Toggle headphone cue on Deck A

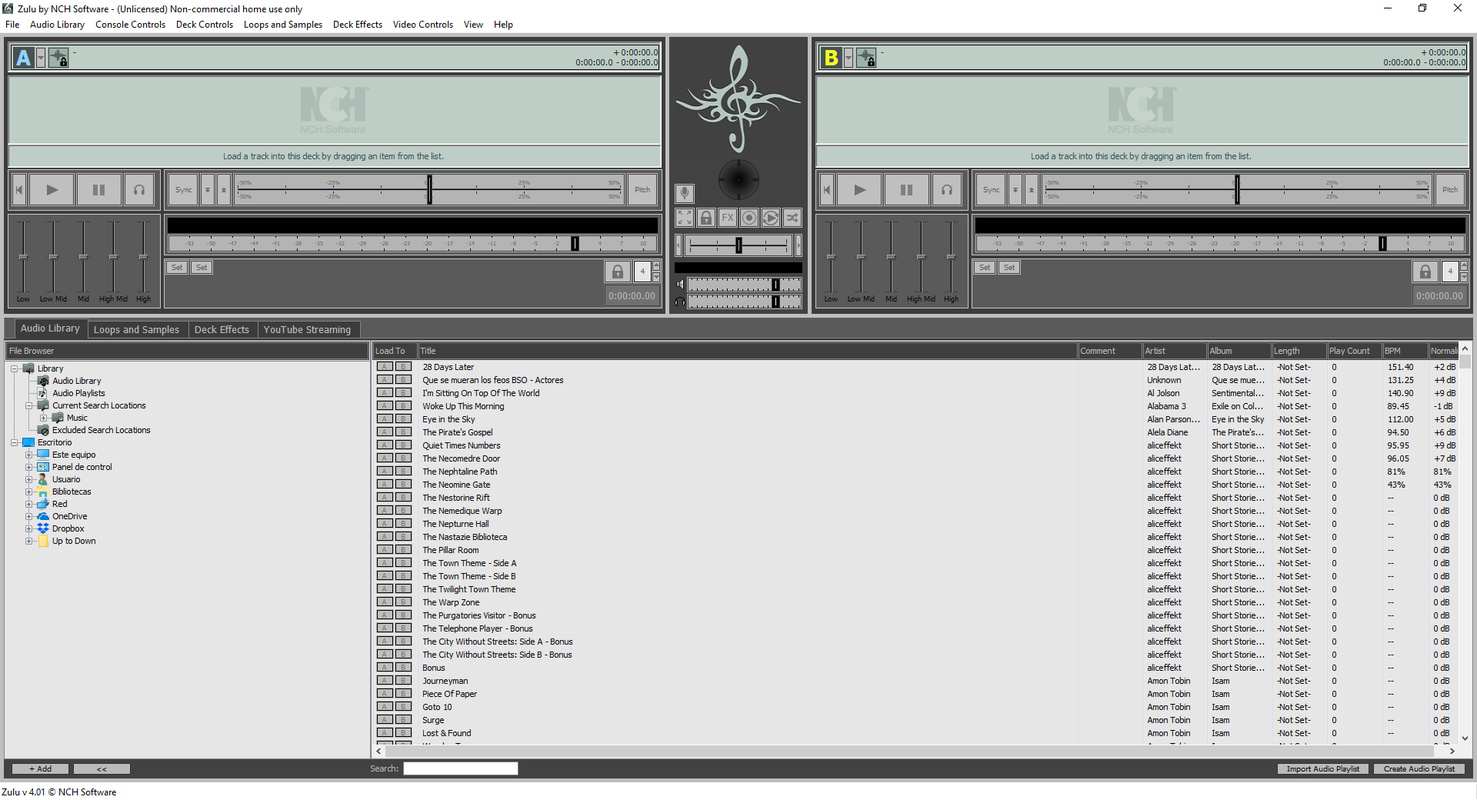(x=139, y=189)
